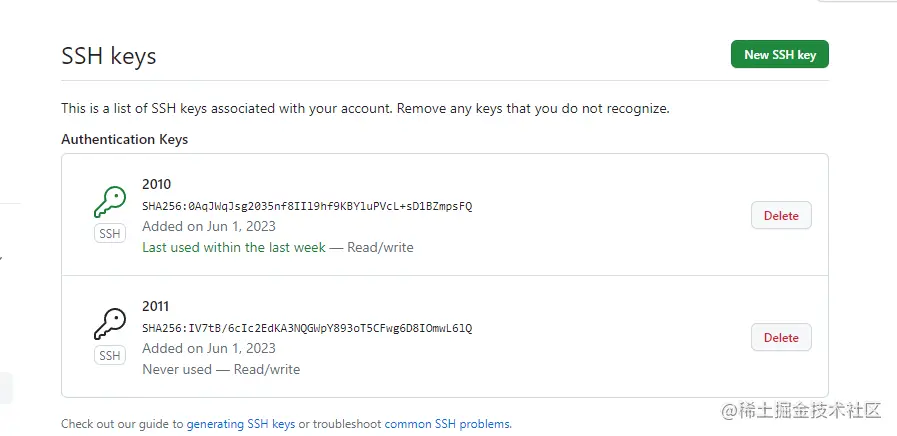Click the green key icon for 2010
The height and width of the screenshot is (436, 897).
109,203
